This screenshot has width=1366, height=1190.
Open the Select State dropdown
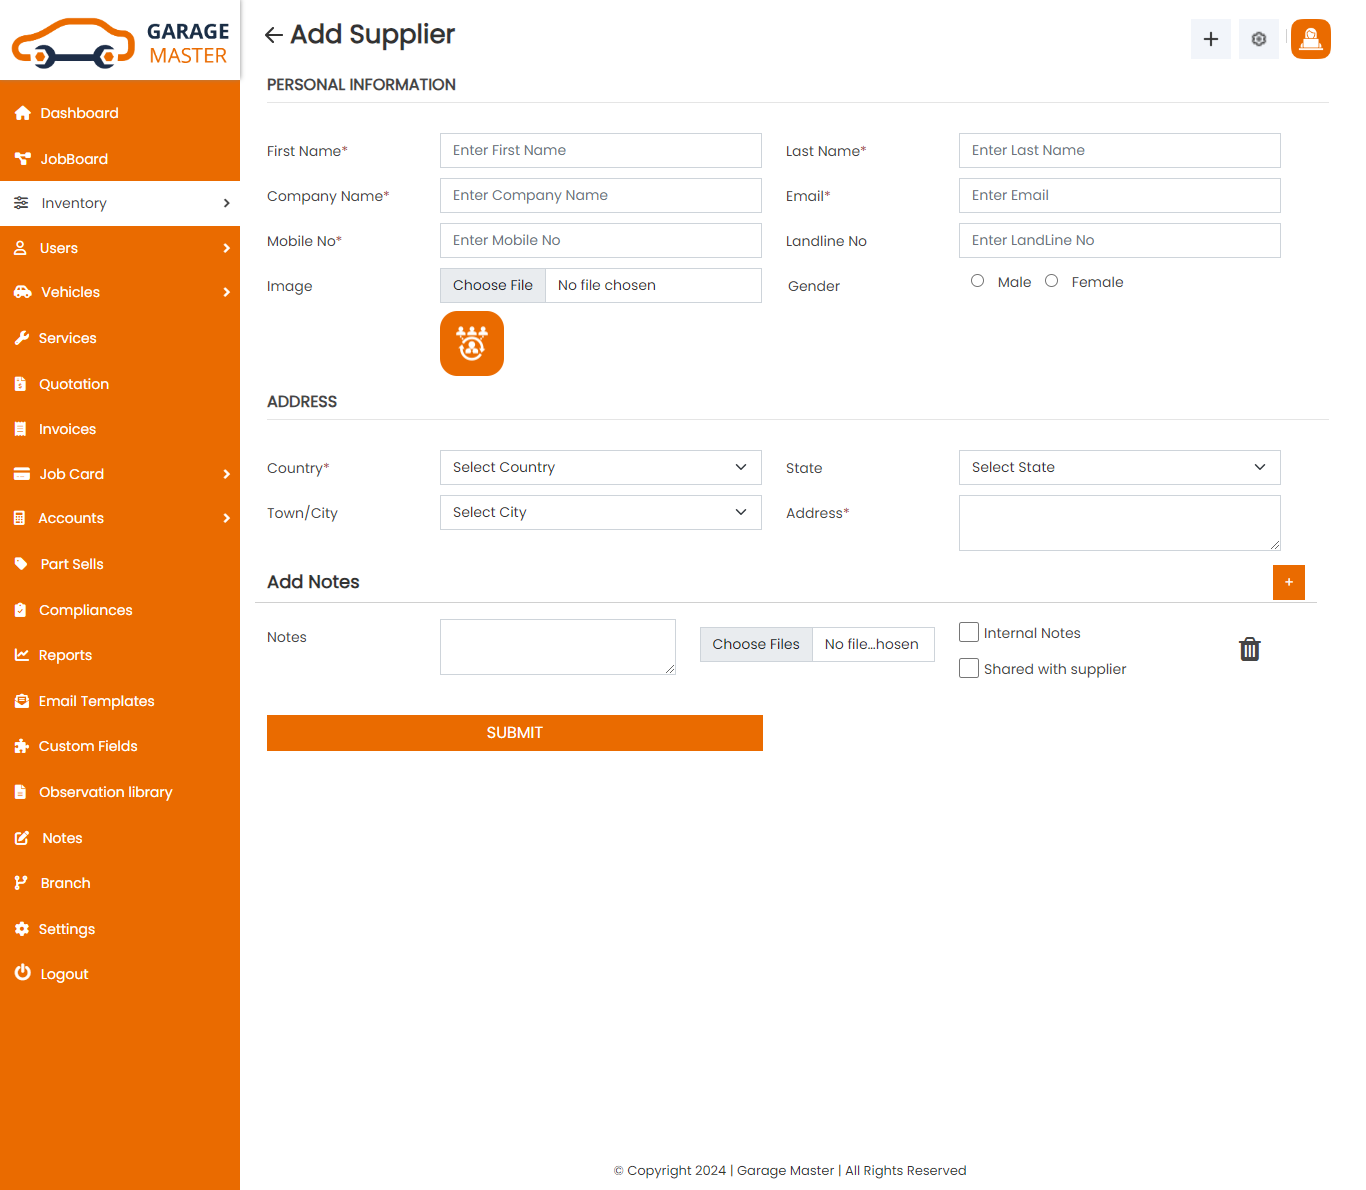pos(1119,467)
